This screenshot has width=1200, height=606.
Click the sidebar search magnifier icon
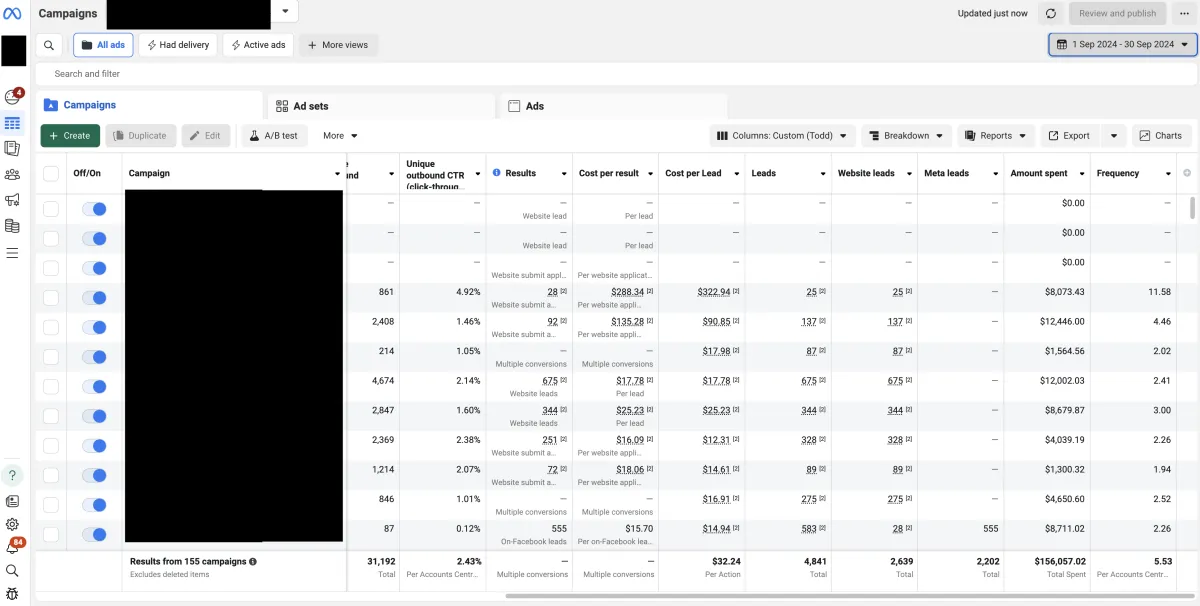13,571
